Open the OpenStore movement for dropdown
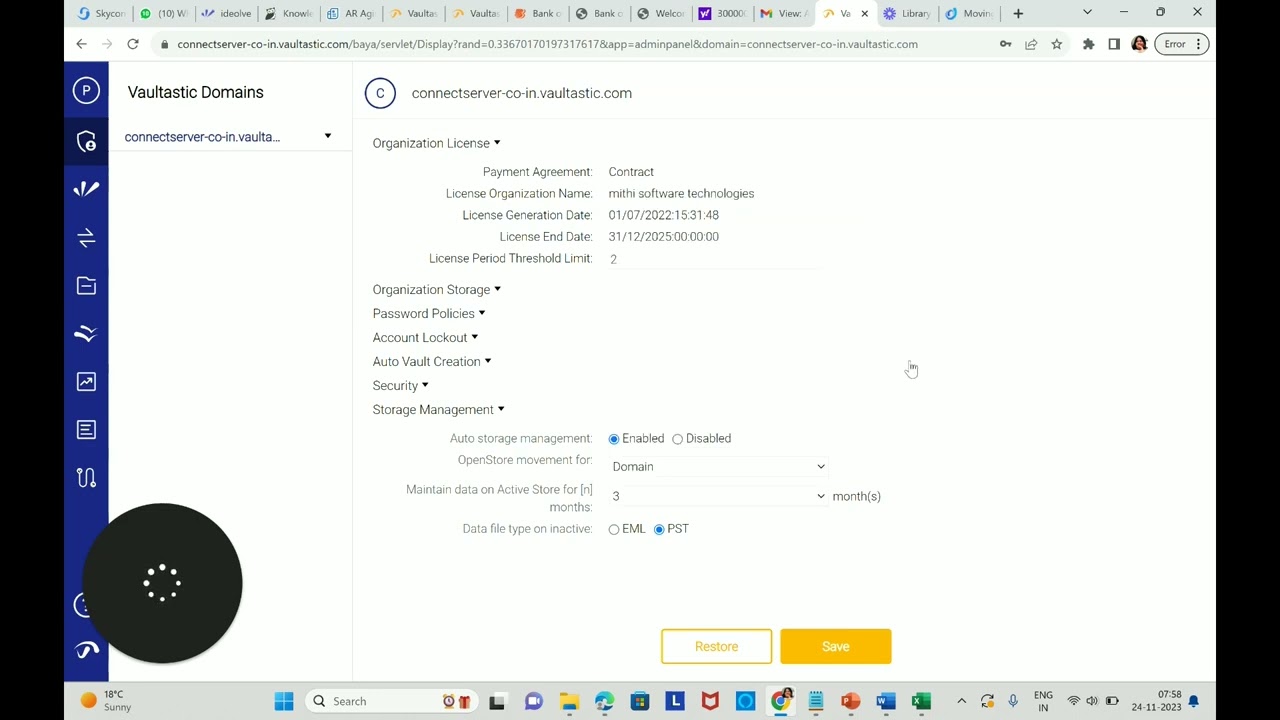The image size is (1280, 720). coord(718,467)
